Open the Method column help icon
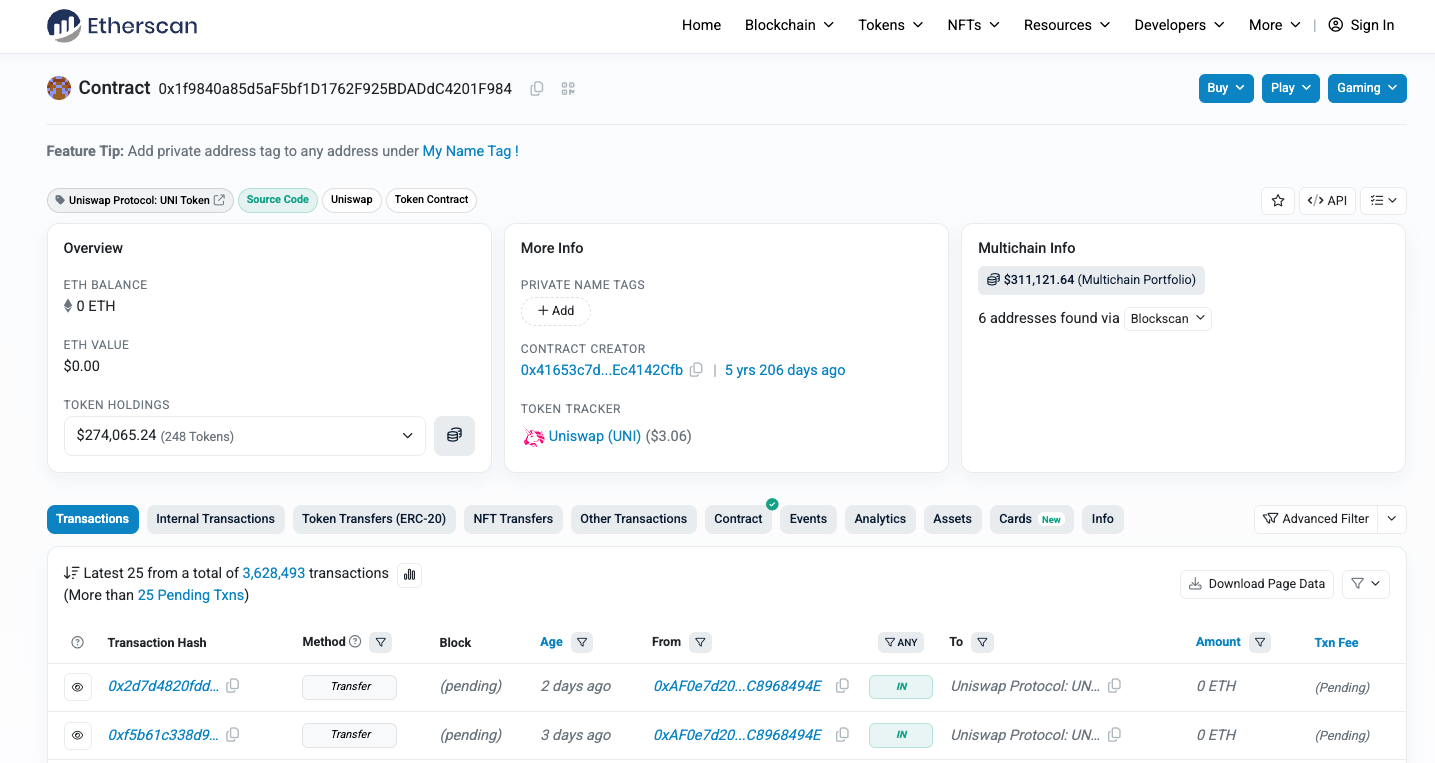Image resolution: width=1435 pixels, height=763 pixels. click(x=354, y=642)
